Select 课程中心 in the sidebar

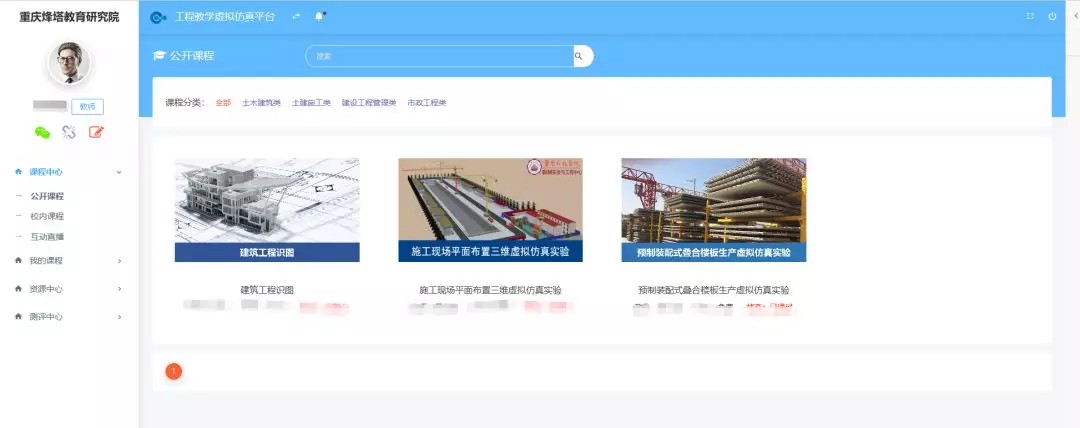tap(45, 172)
